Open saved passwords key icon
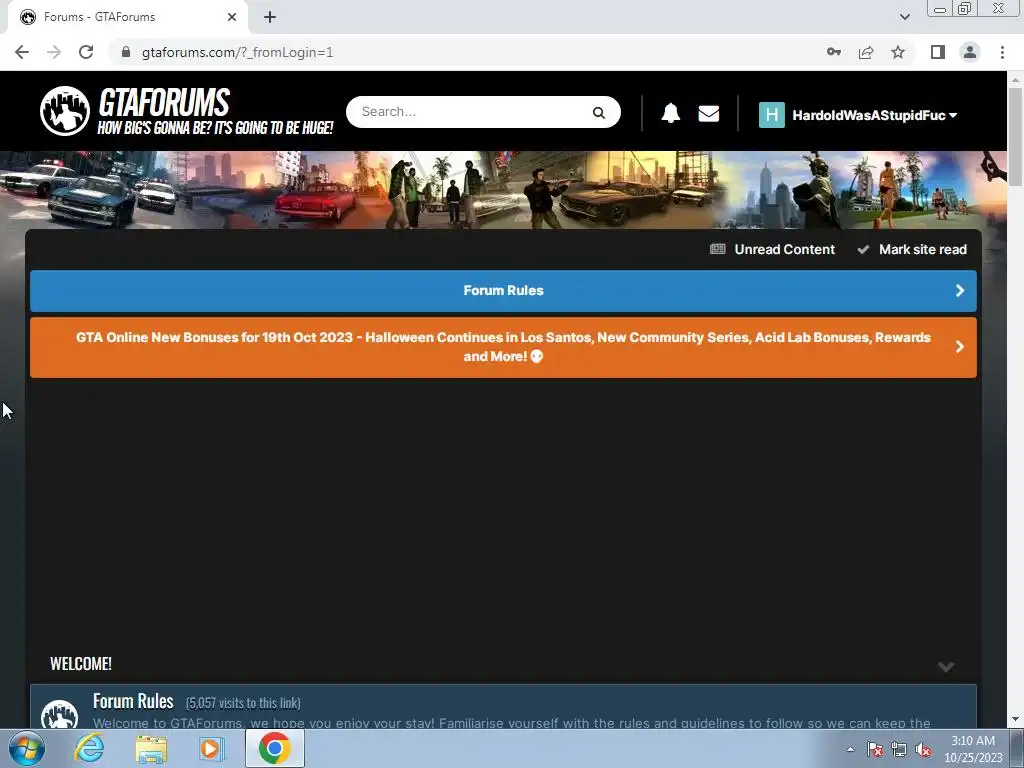The height and width of the screenshot is (768, 1024). click(x=833, y=52)
